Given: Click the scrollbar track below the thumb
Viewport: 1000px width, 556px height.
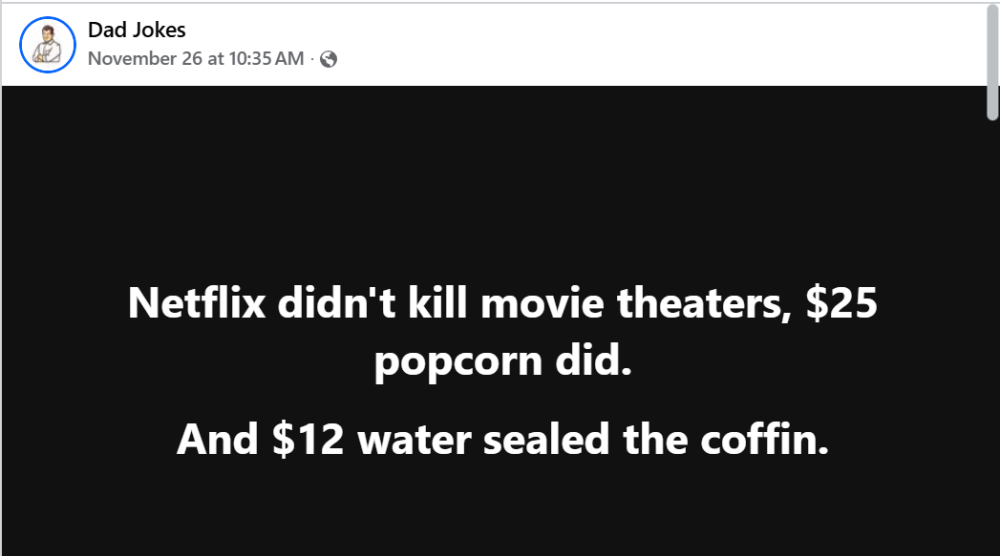Looking at the screenshot, I should coord(992,350).
